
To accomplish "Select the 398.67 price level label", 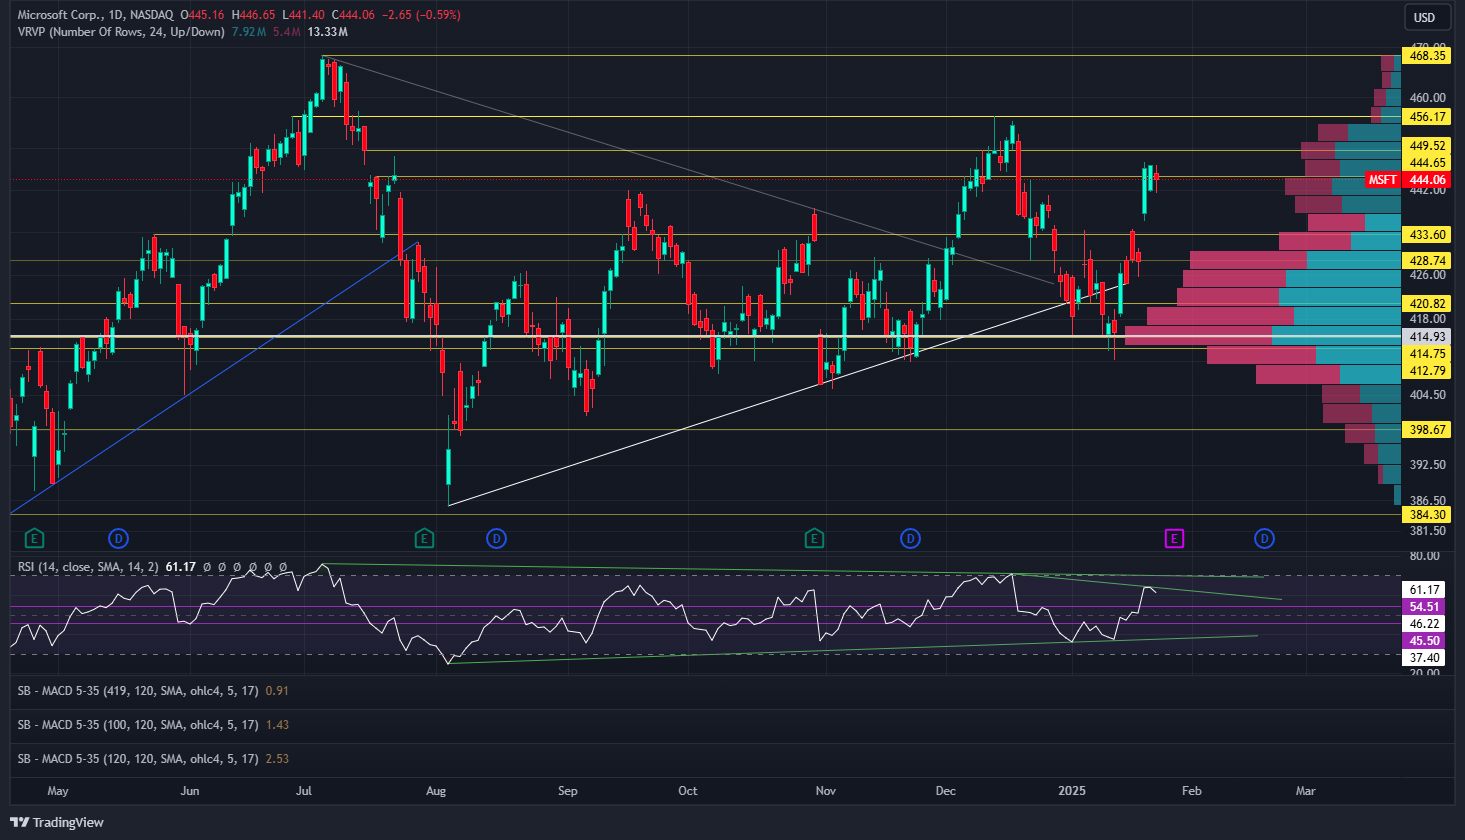I will (1427, 430).
